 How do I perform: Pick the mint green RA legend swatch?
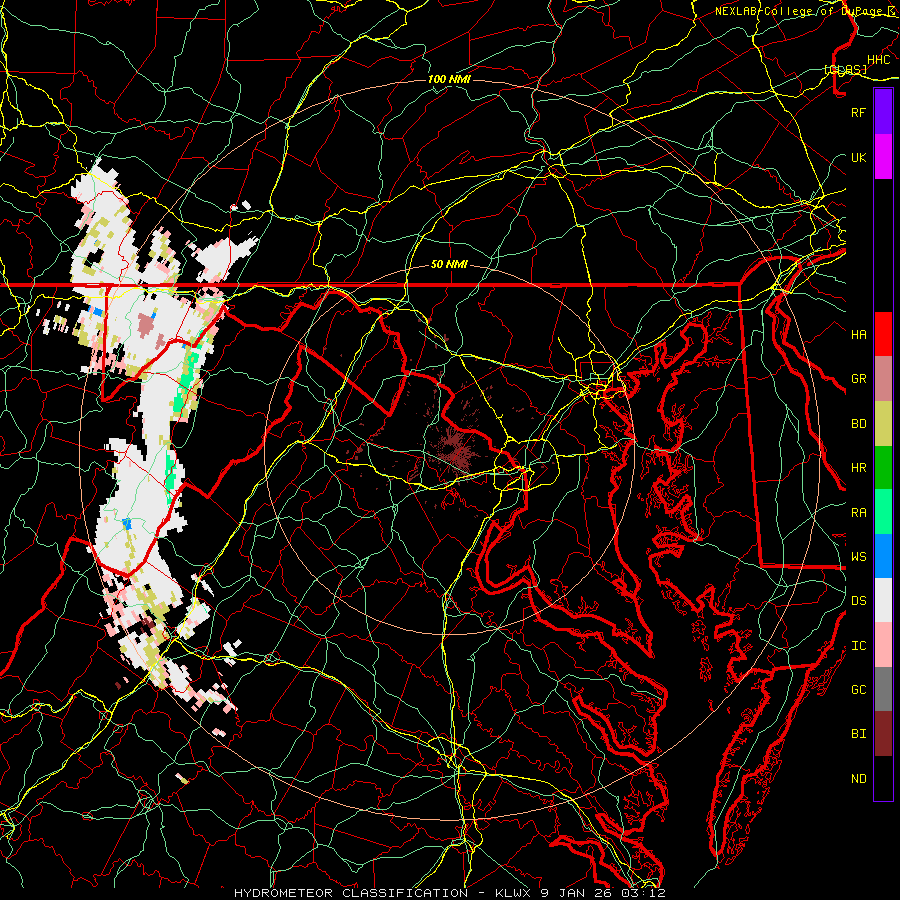(883, 512)
